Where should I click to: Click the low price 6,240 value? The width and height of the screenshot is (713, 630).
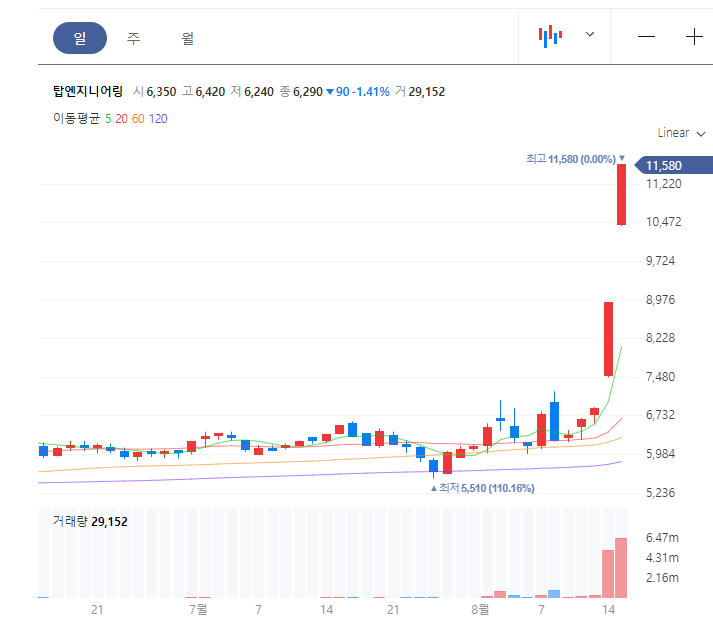(x=259, y=92)
